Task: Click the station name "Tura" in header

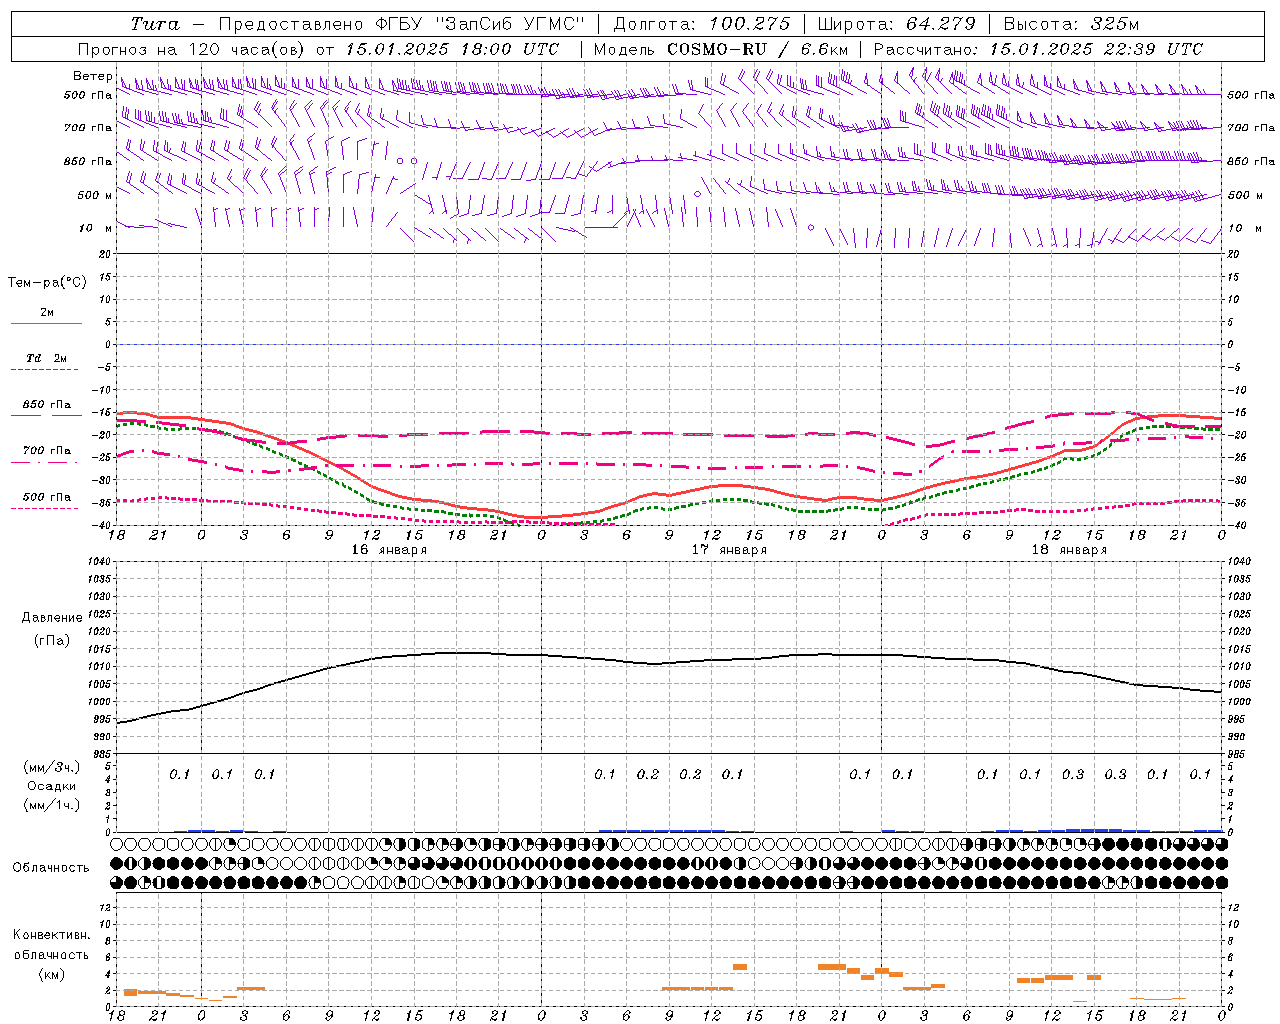Action: pyautogui.click(x=155, y=24)
